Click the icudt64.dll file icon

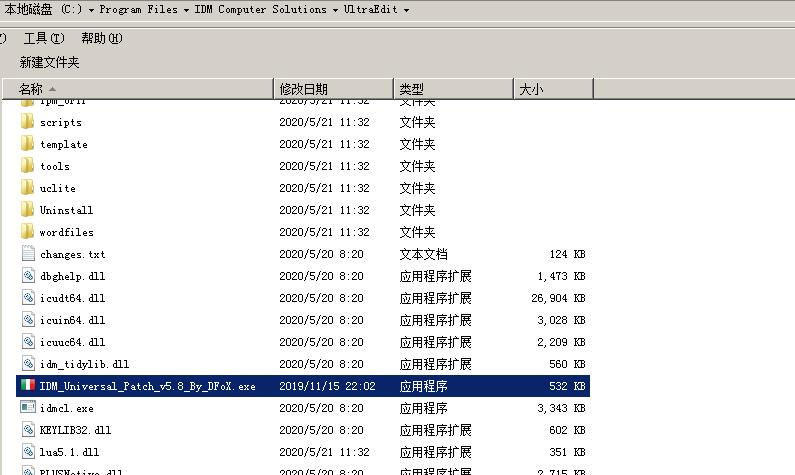(x=28, y=298)
